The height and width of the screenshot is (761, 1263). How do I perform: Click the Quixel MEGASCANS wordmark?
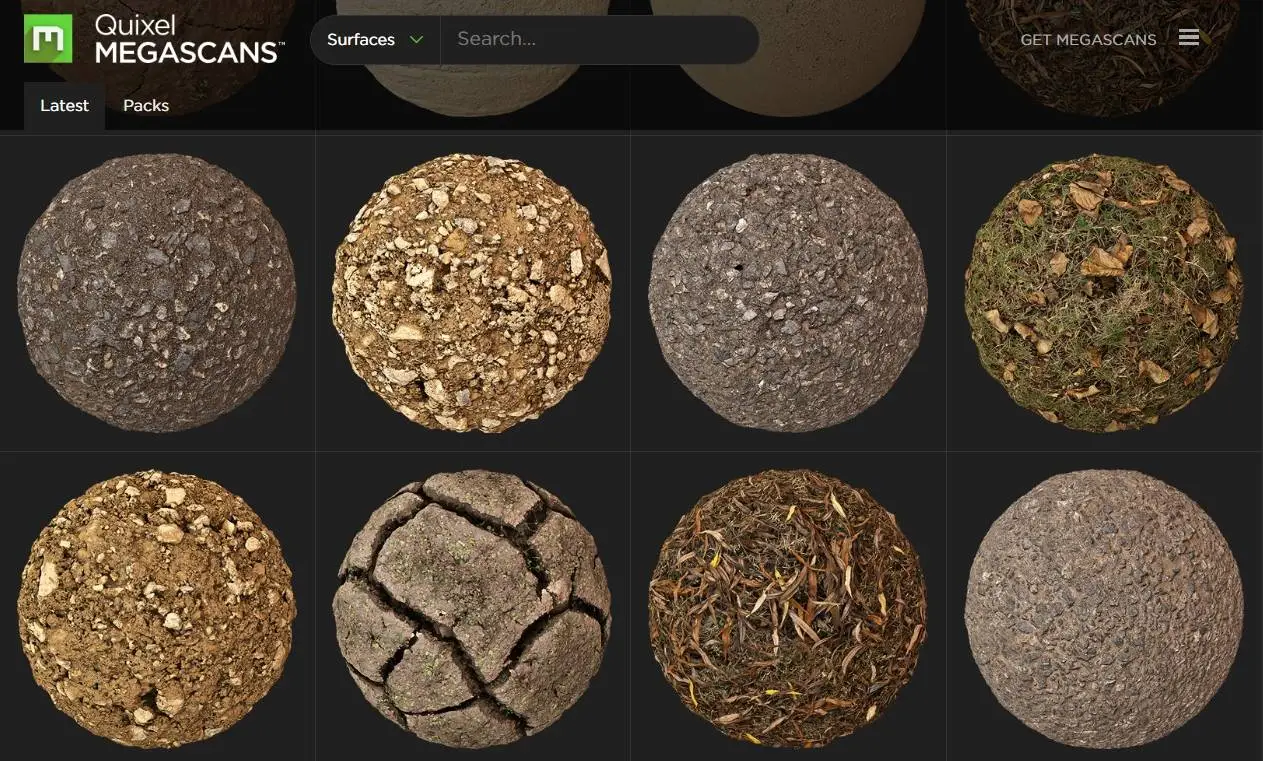pos(190,39)
